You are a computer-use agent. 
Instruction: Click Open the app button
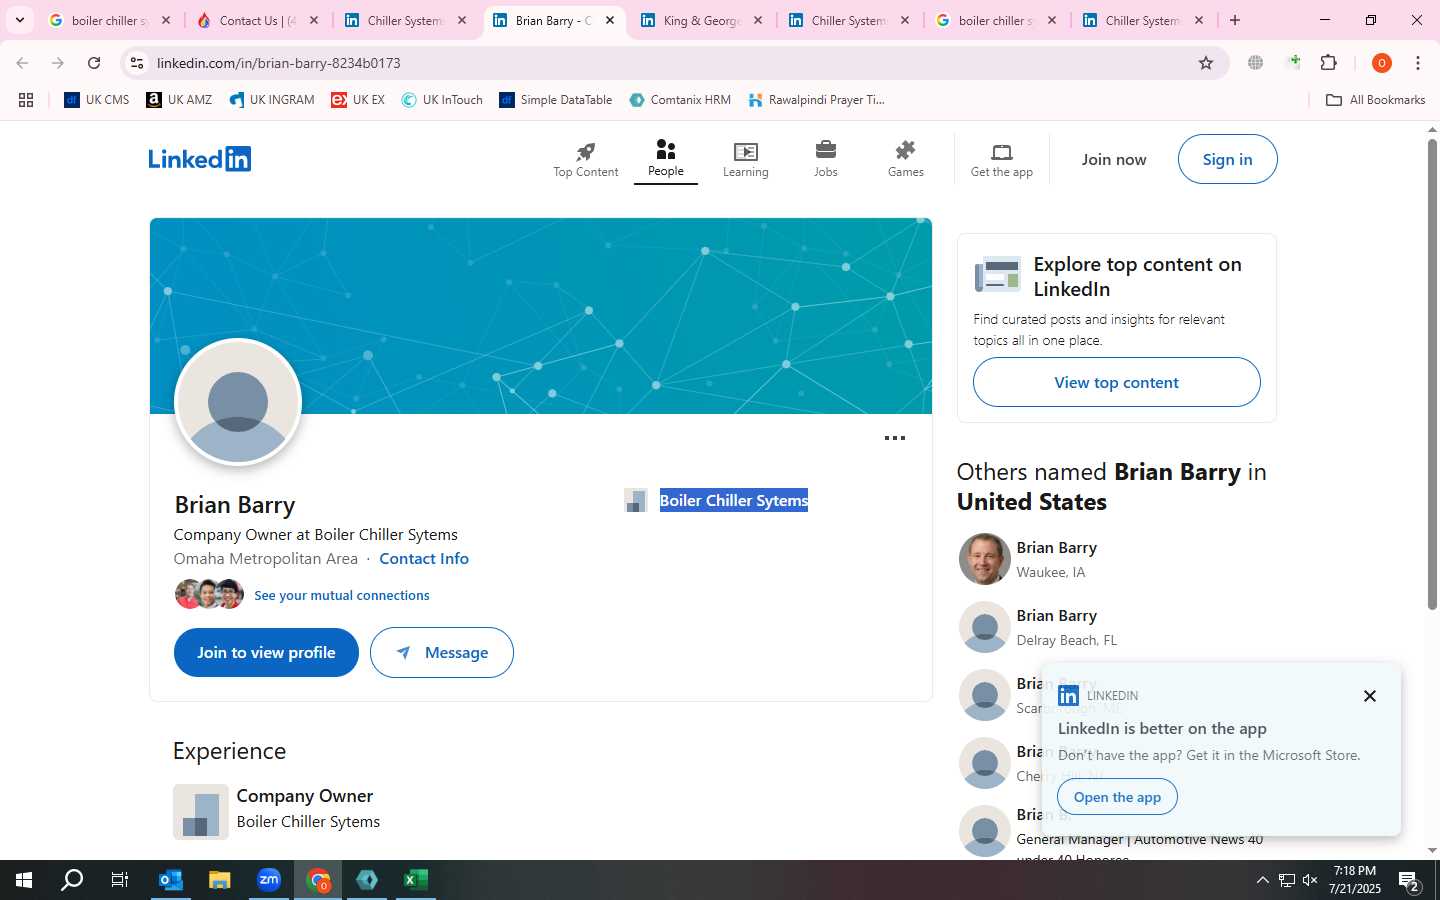click(1117, 797)
